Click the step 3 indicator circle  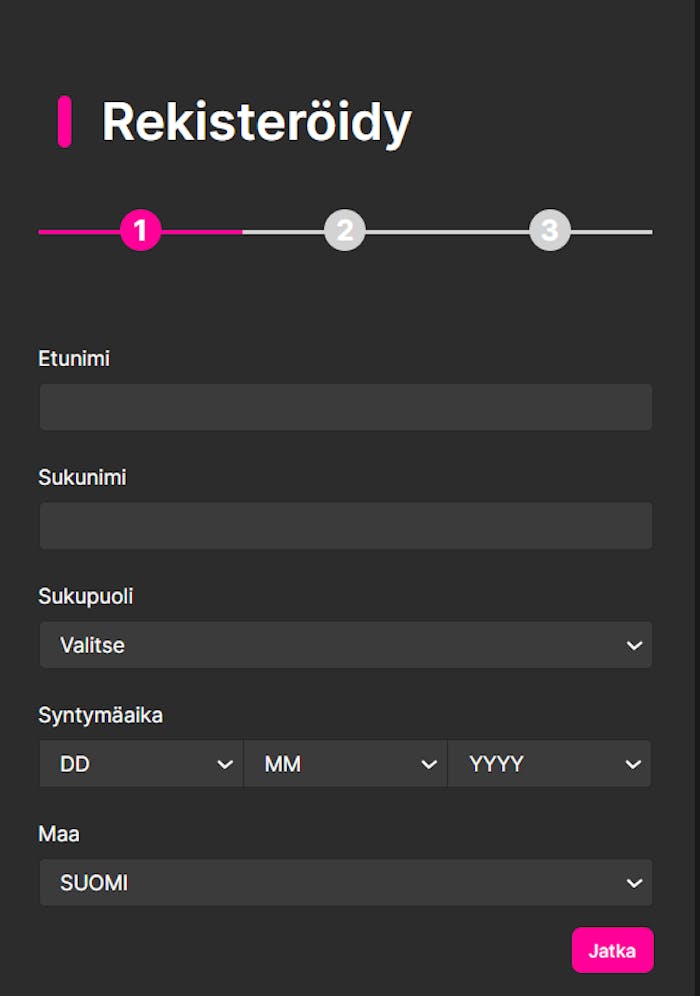click(x=550, y=231)
